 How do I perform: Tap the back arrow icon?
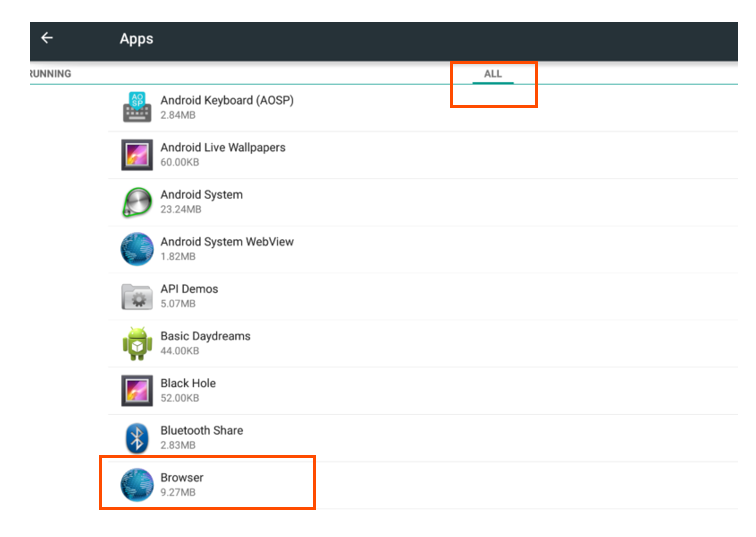(47, 38)
